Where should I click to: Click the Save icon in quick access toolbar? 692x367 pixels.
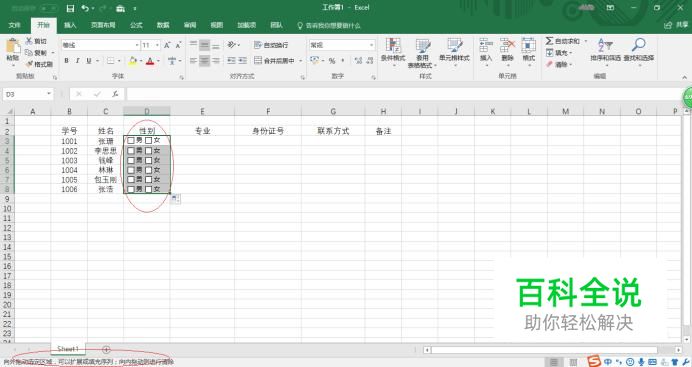coord(70,8)
